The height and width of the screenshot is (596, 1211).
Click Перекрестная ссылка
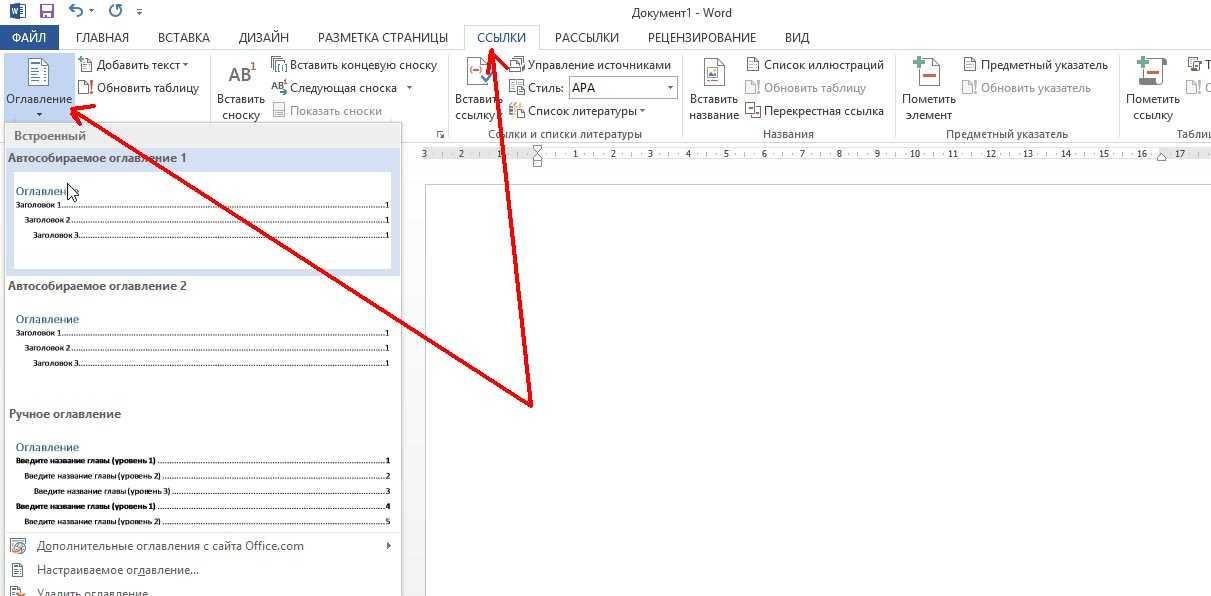click(815, 111)
